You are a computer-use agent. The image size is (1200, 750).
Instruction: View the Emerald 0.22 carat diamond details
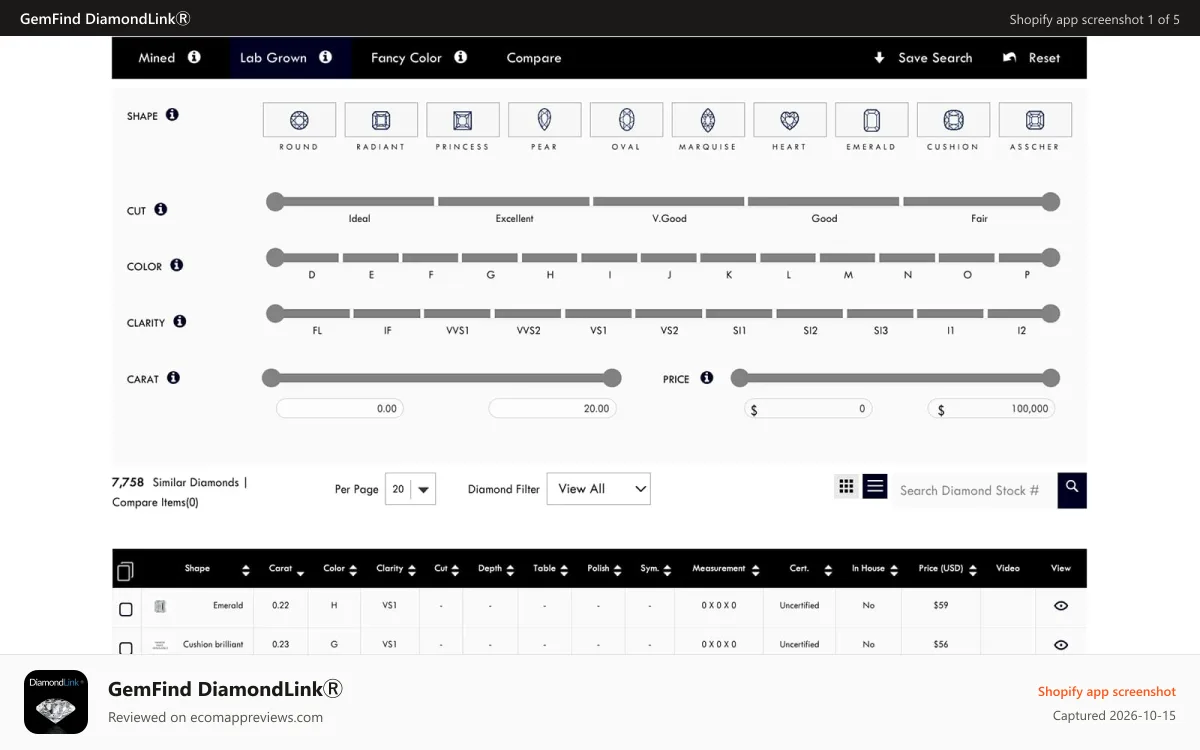point(1061,606)
